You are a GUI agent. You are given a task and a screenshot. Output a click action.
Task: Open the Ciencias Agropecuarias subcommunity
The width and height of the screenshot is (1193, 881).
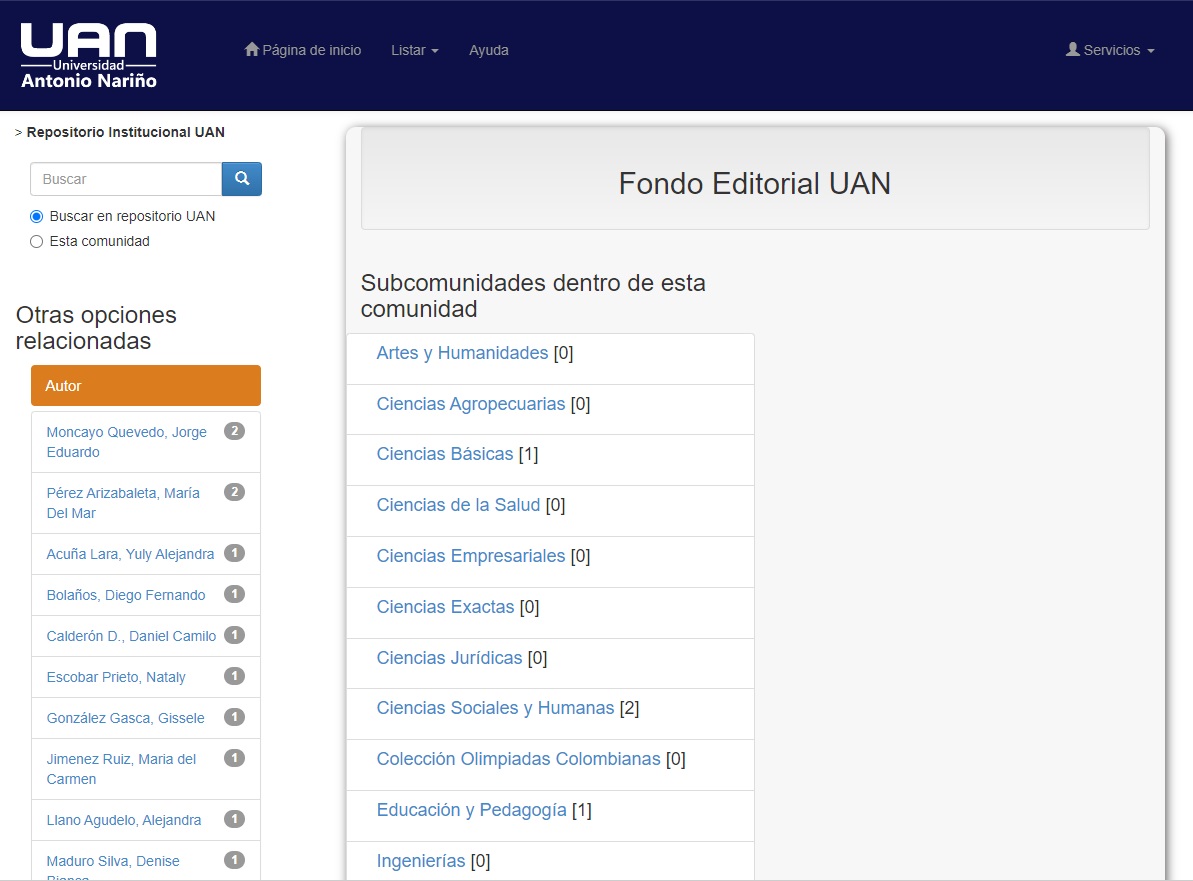471,404
